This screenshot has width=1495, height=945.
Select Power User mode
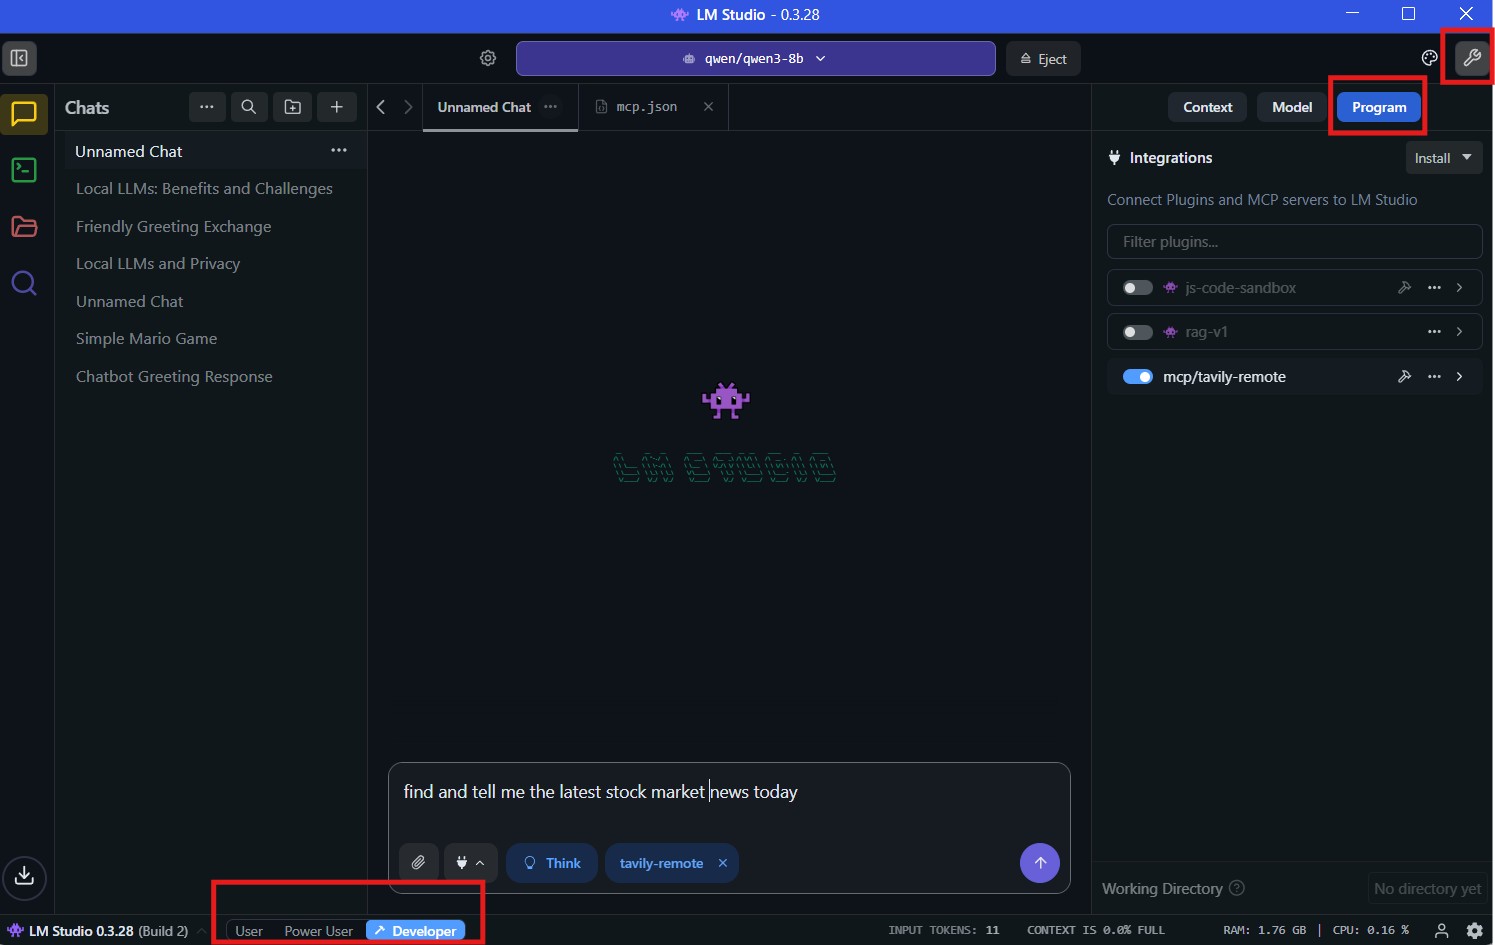(318, 931)
